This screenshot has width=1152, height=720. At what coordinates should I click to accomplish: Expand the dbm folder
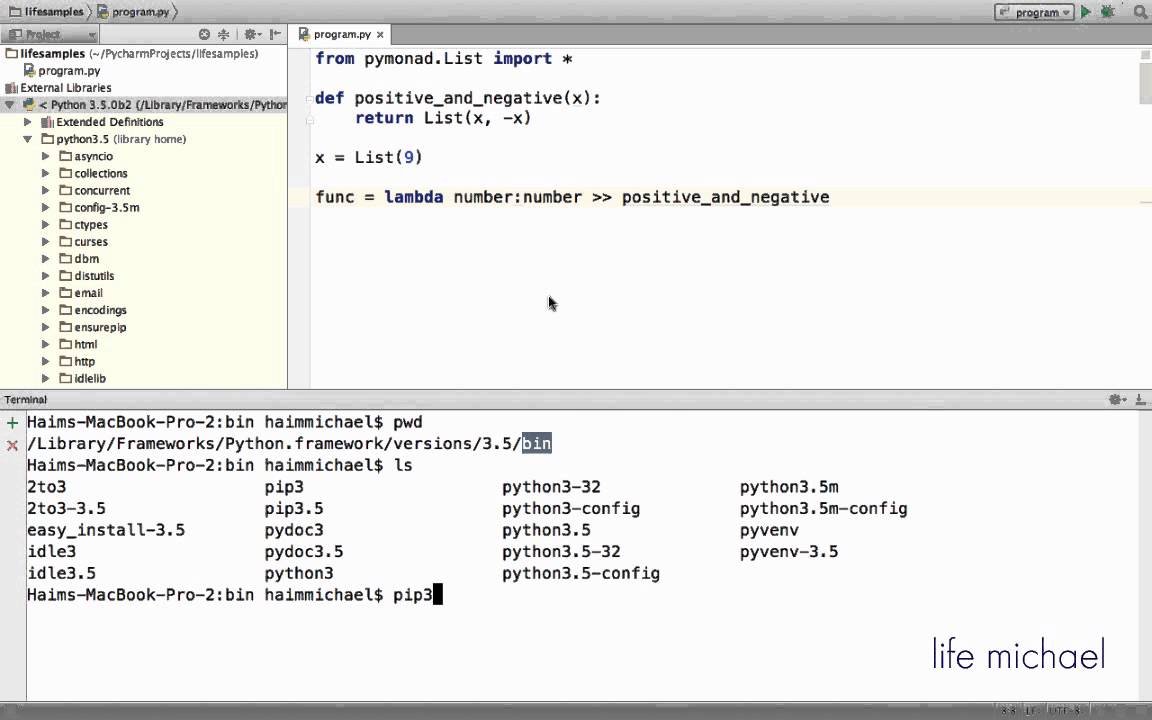click(46, 259)
